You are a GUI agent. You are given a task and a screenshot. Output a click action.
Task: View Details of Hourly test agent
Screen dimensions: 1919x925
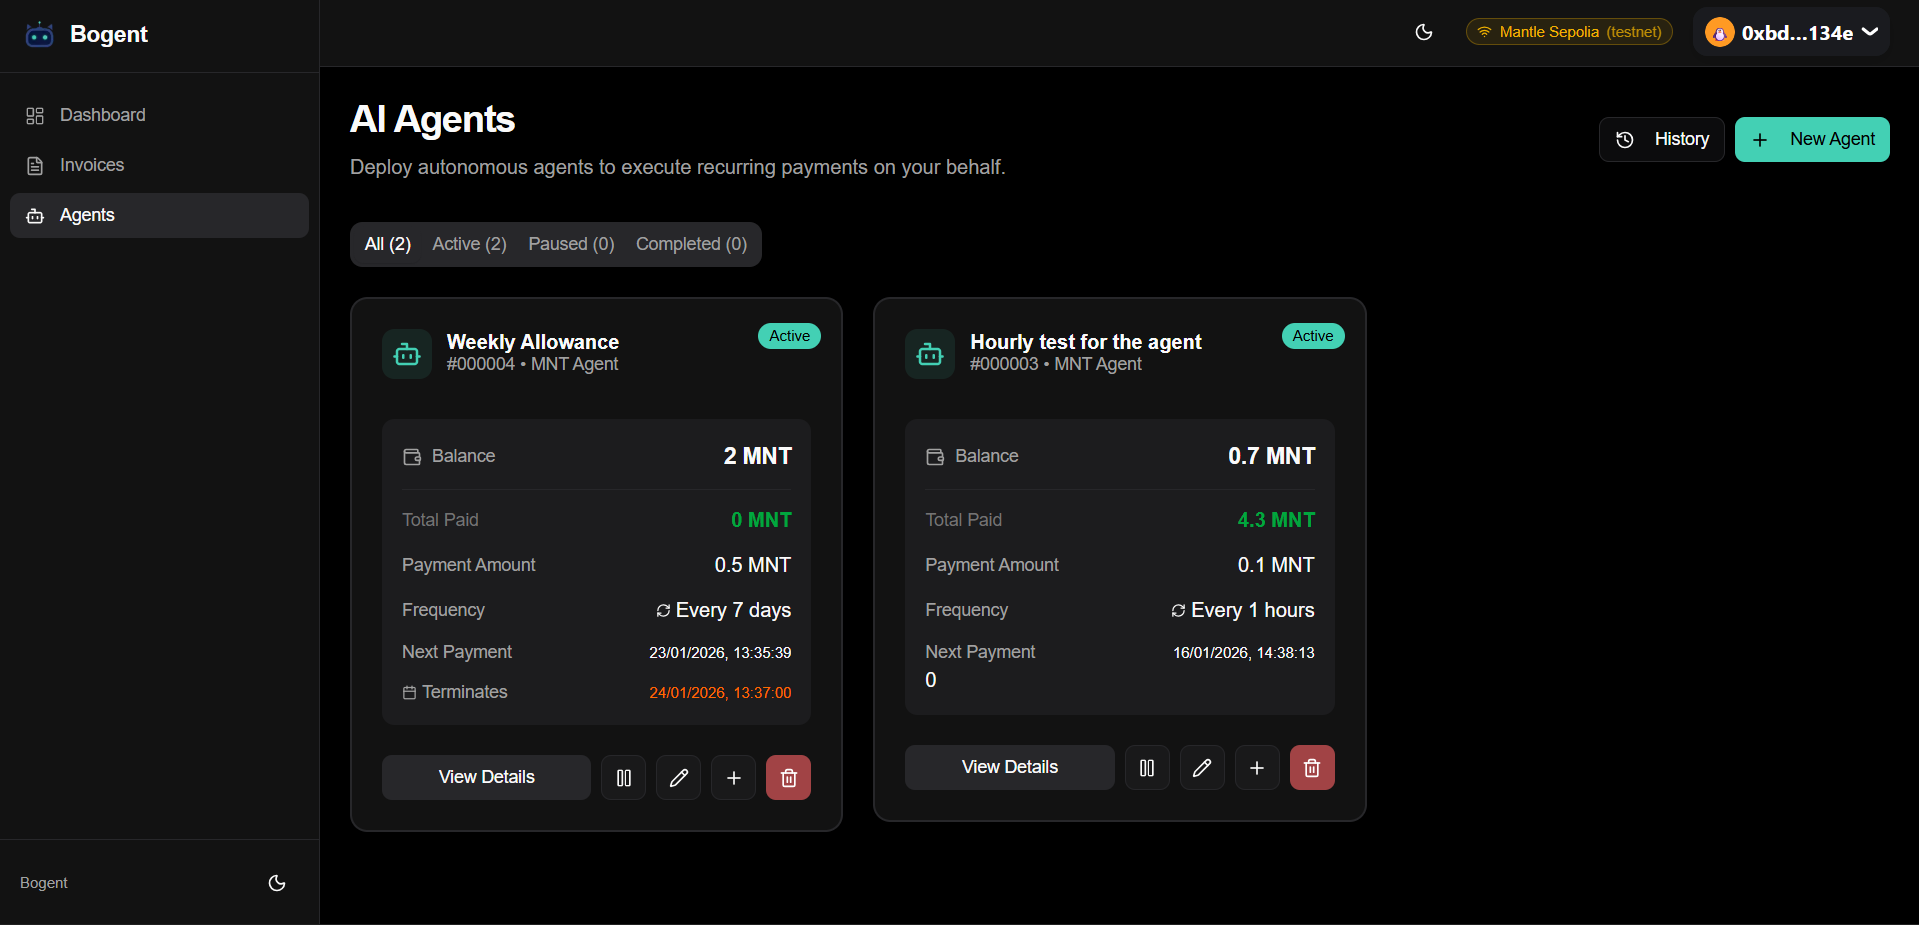coord(1009,767)
